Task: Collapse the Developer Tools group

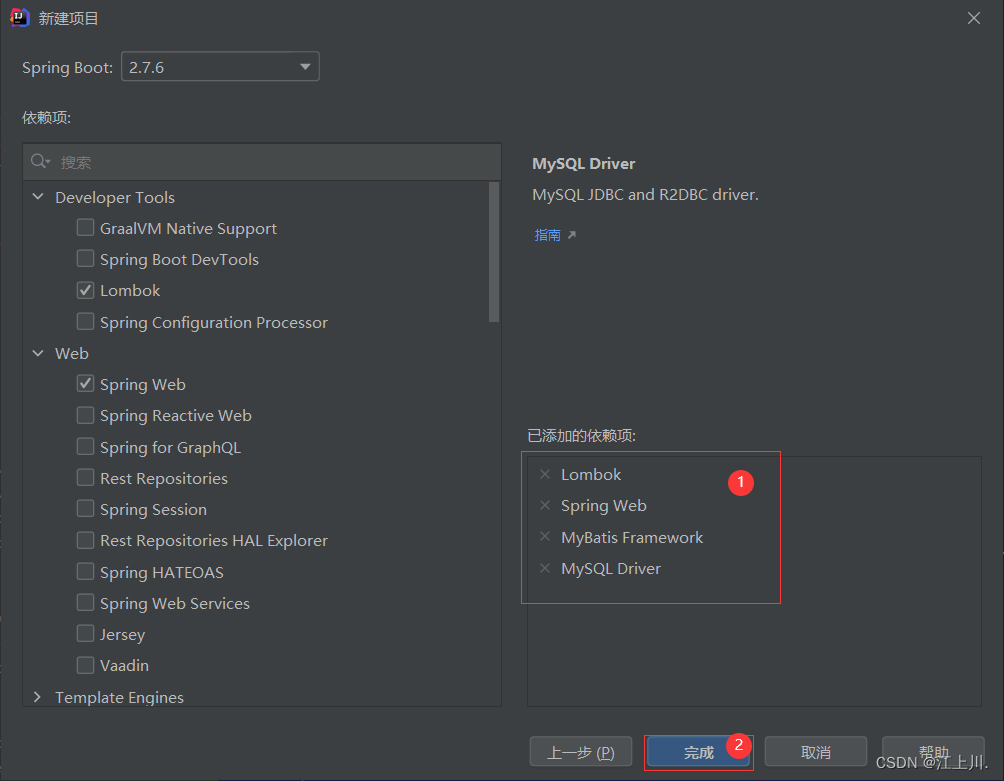Action: [x=38, y=197]
